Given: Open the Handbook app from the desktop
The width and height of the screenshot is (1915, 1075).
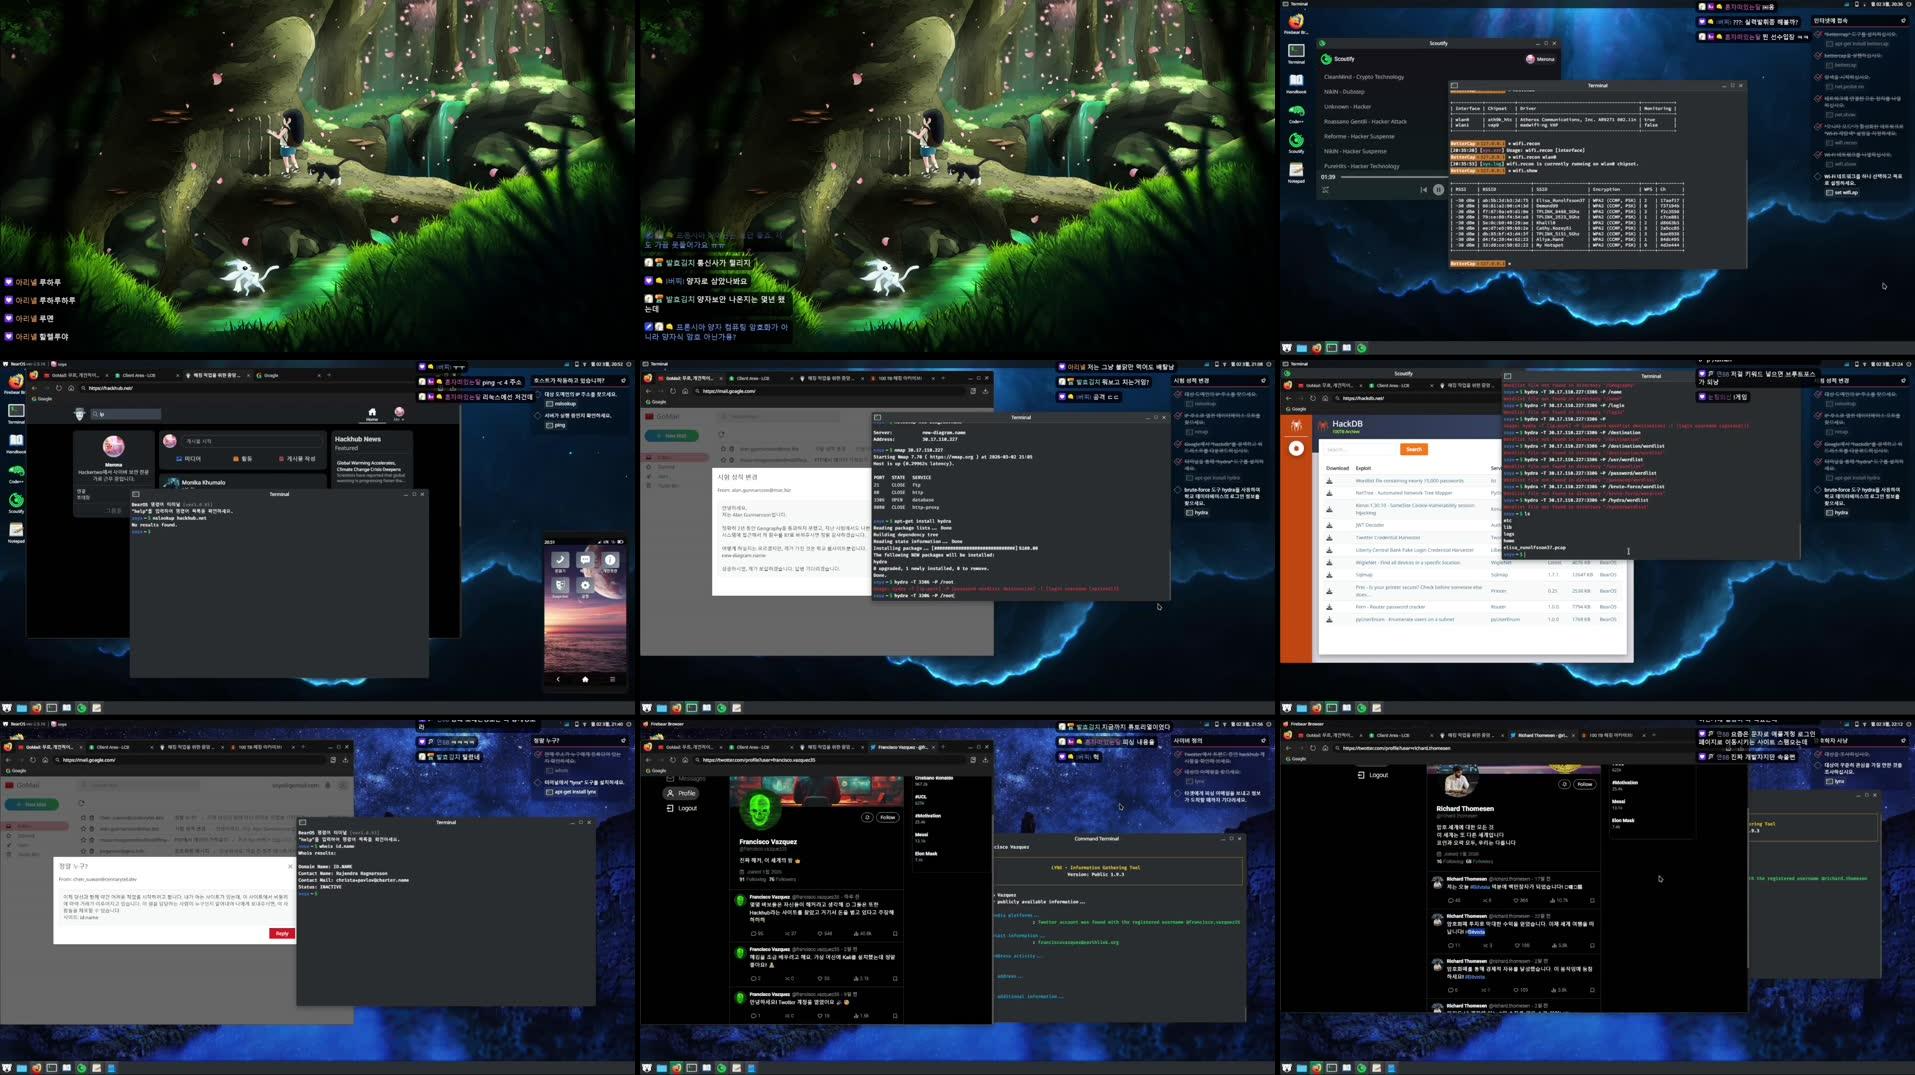Looking at the screenshot, I should pos(1295,79).
